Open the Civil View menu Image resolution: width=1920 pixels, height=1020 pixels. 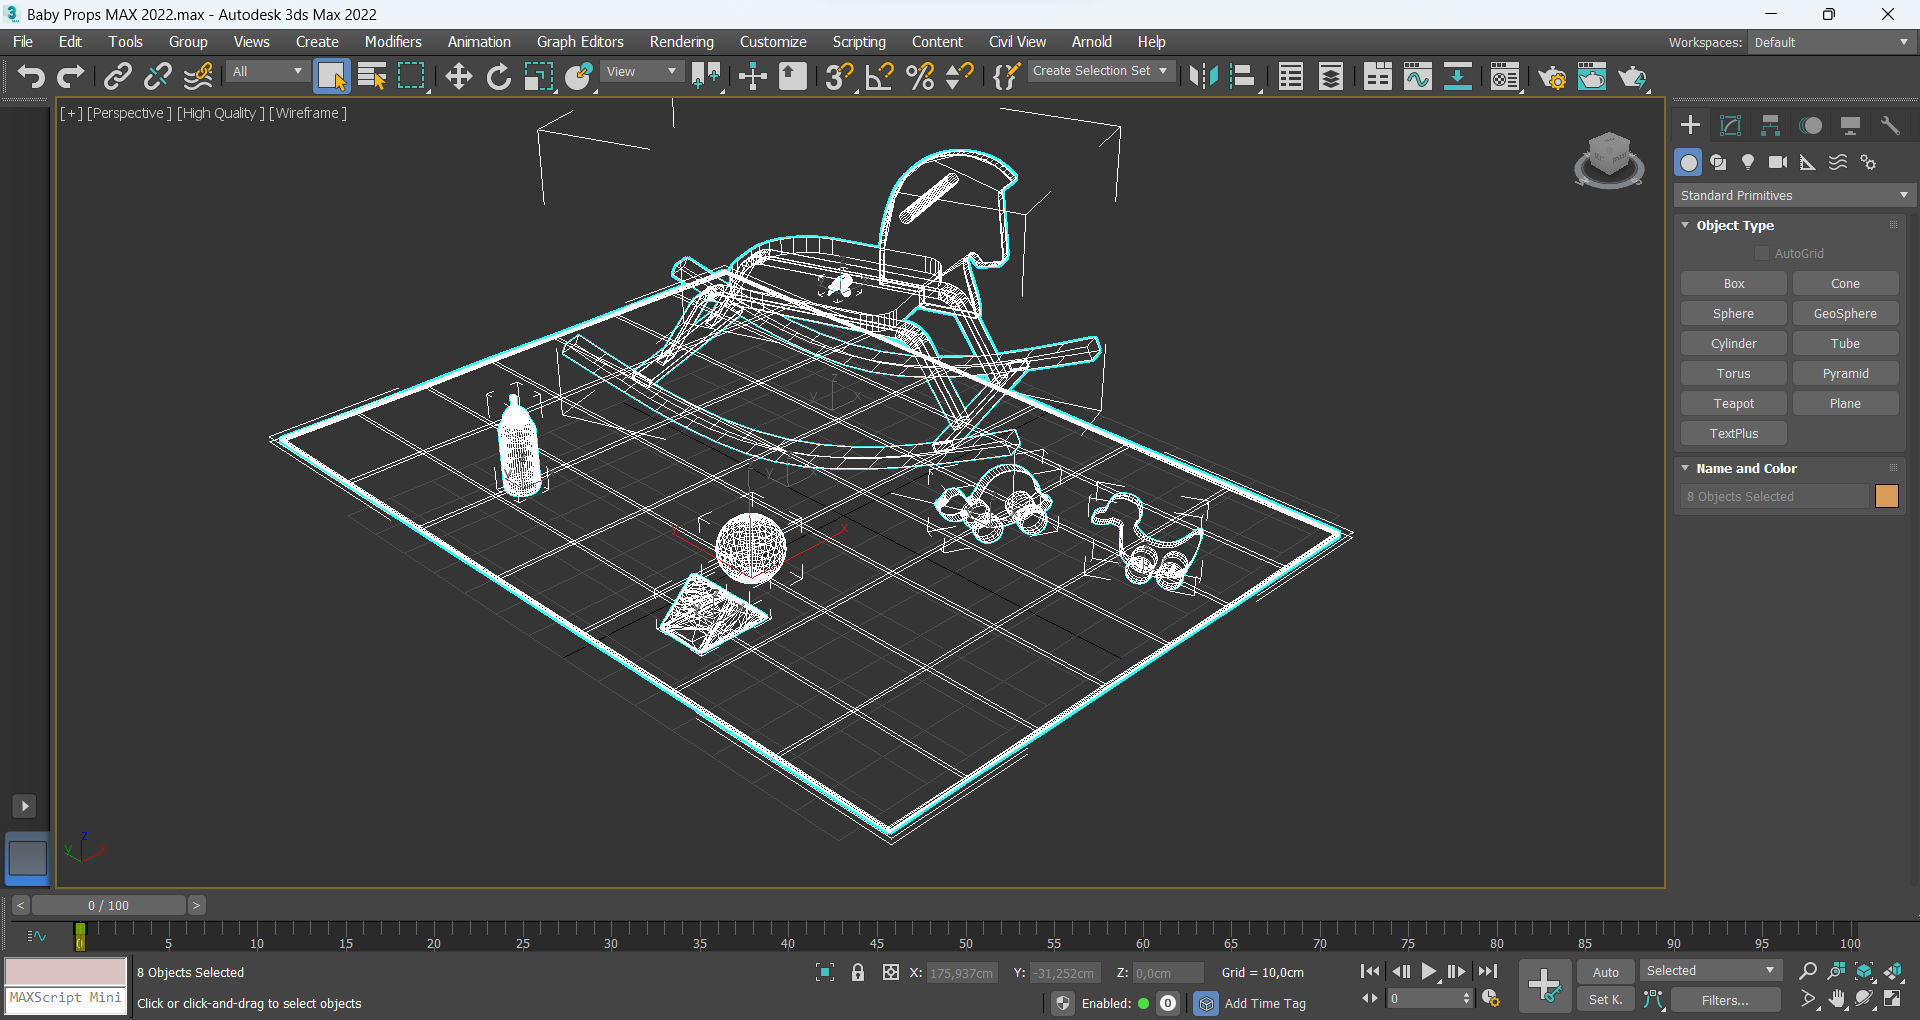point(1017,42)
